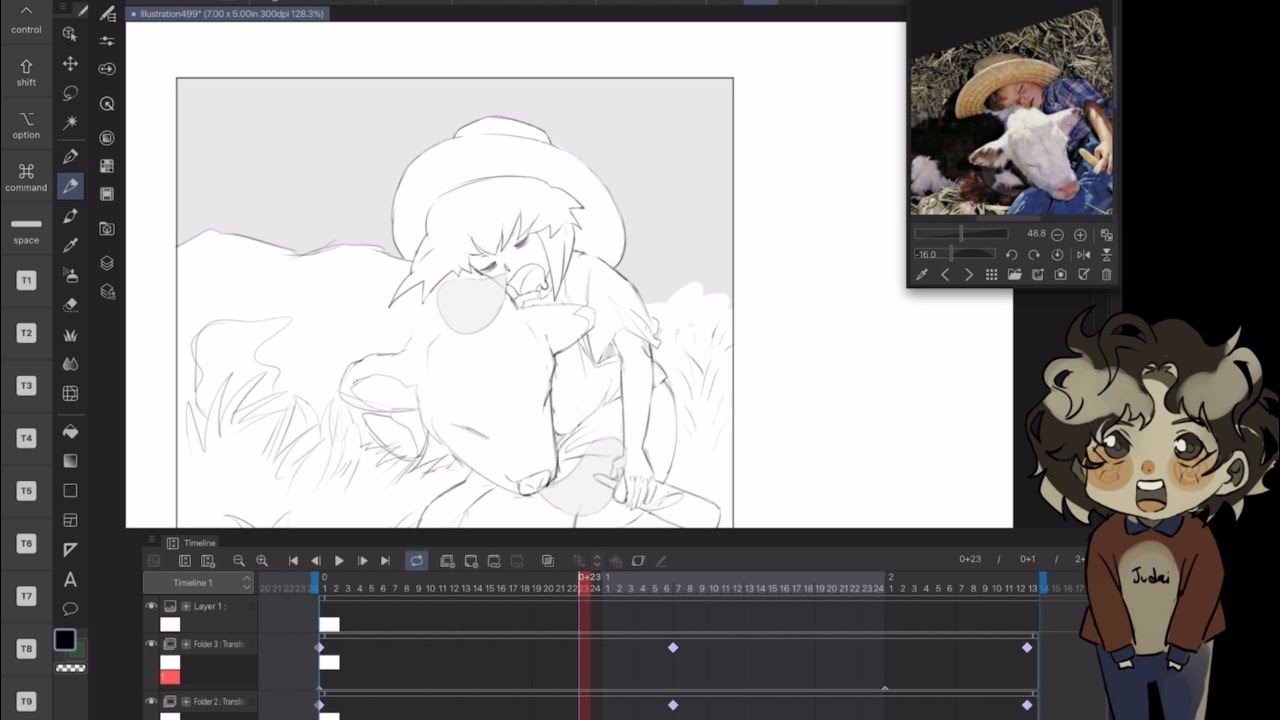Select the highlighted Pencil tool

70,186
